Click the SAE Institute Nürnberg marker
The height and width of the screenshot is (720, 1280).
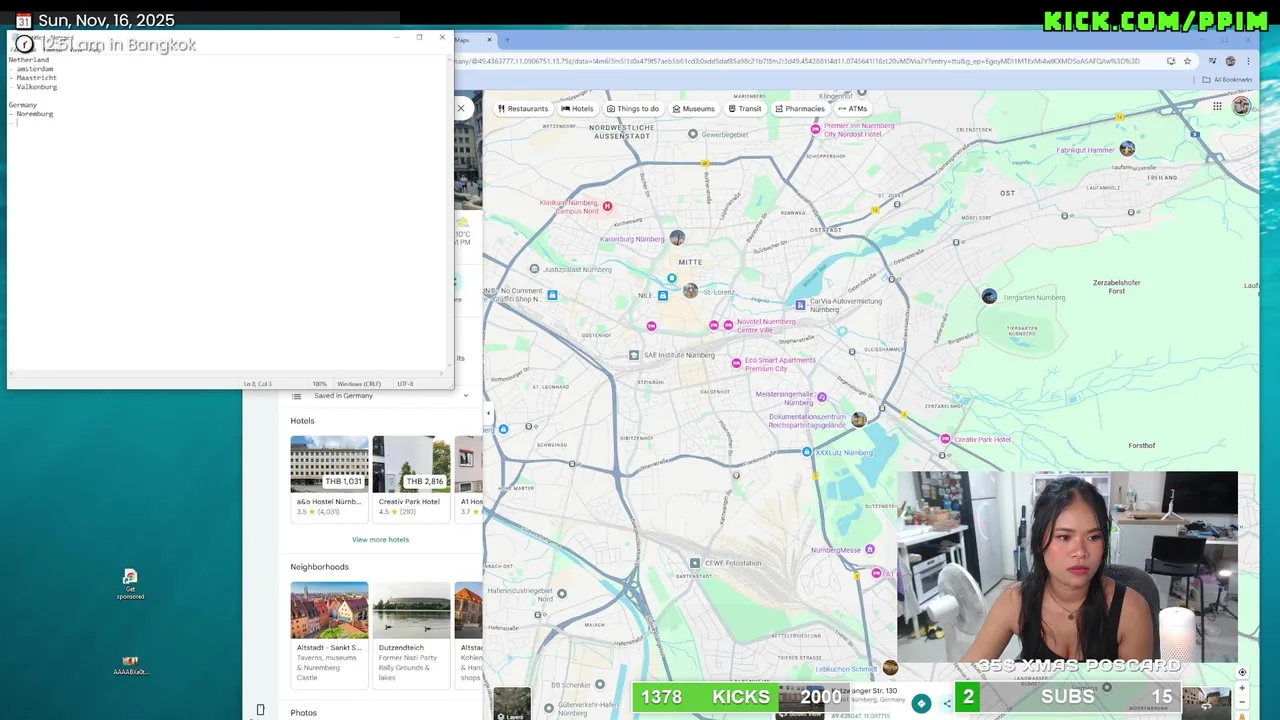(x=634, y=355)
